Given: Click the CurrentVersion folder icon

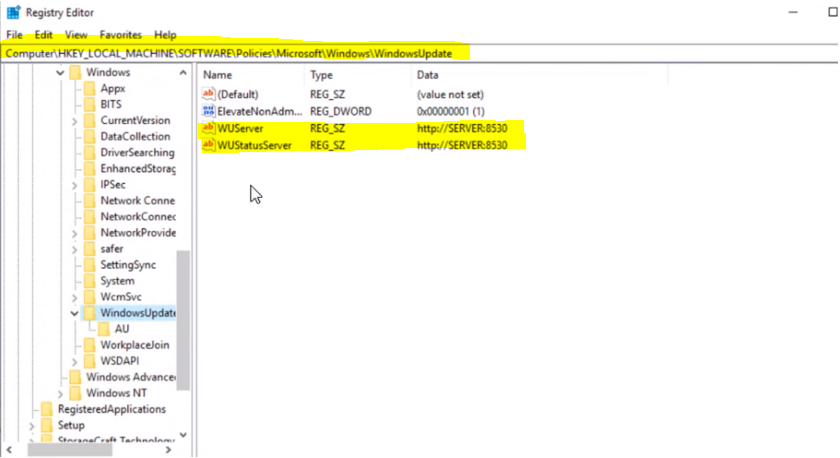Looking at the screenshot, I should (x=90, y=120).
